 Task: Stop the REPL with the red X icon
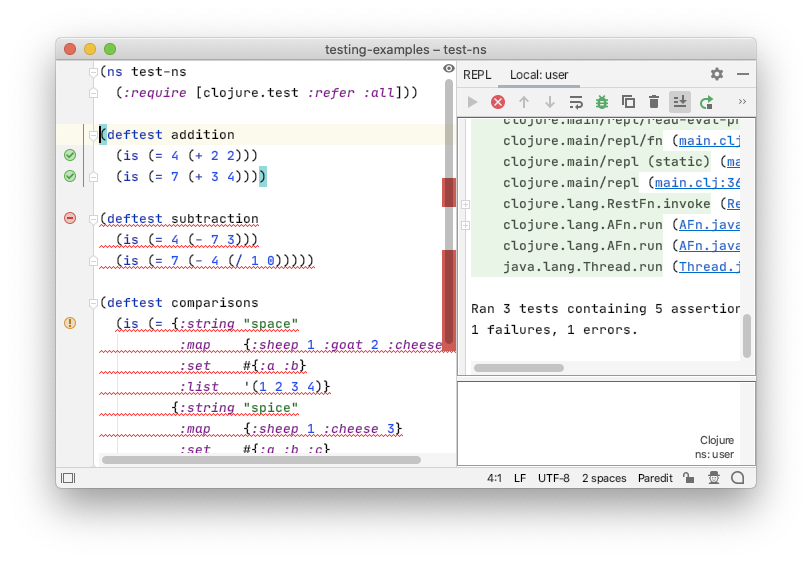pyautogui.click(x=498, y=102)
